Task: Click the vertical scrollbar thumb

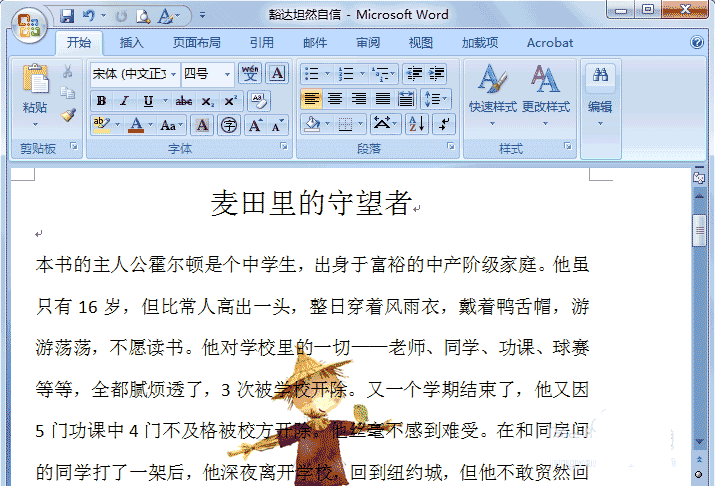Action: (700, 228)
